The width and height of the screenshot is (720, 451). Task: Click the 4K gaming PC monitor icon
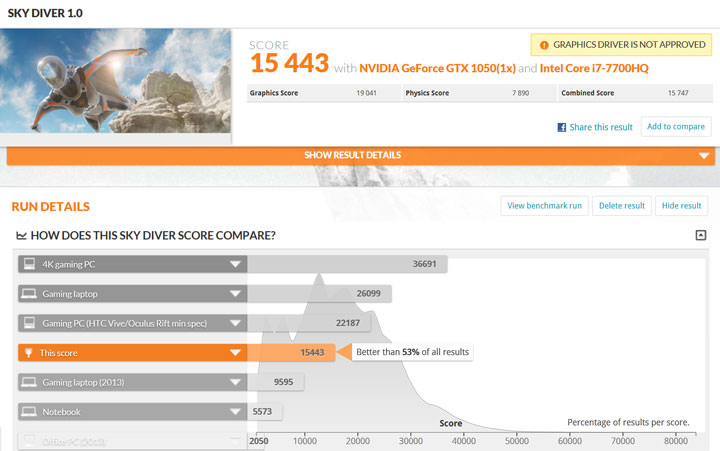coord(30,265)
